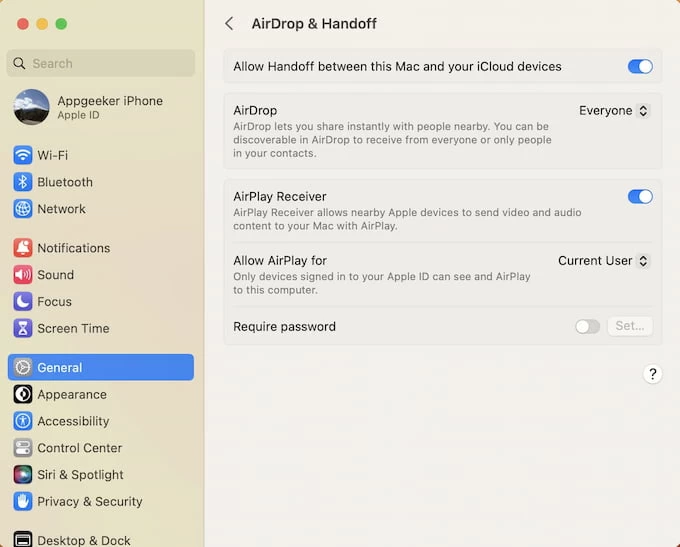Open help with the question mark button

click(x=652, y=374)
